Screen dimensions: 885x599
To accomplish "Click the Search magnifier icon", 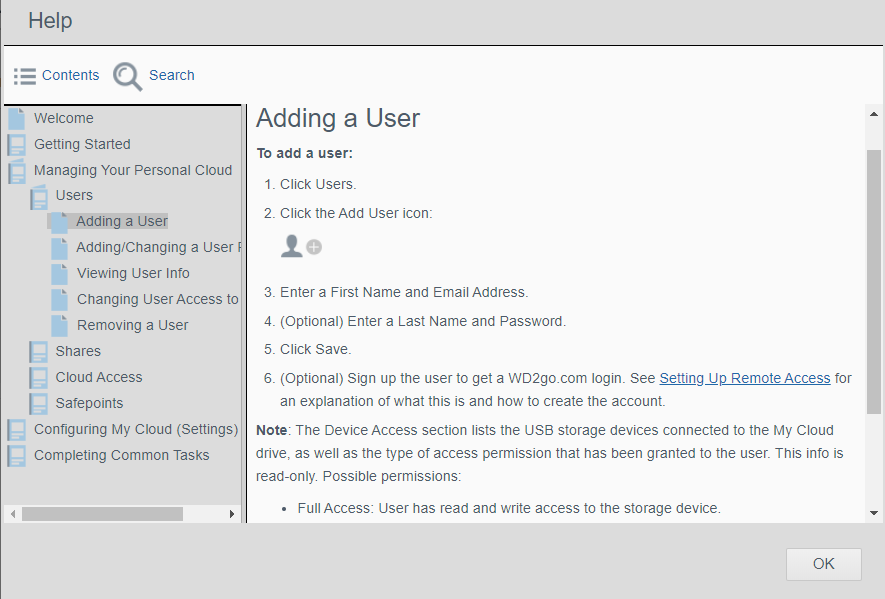I will pos(127,76).
